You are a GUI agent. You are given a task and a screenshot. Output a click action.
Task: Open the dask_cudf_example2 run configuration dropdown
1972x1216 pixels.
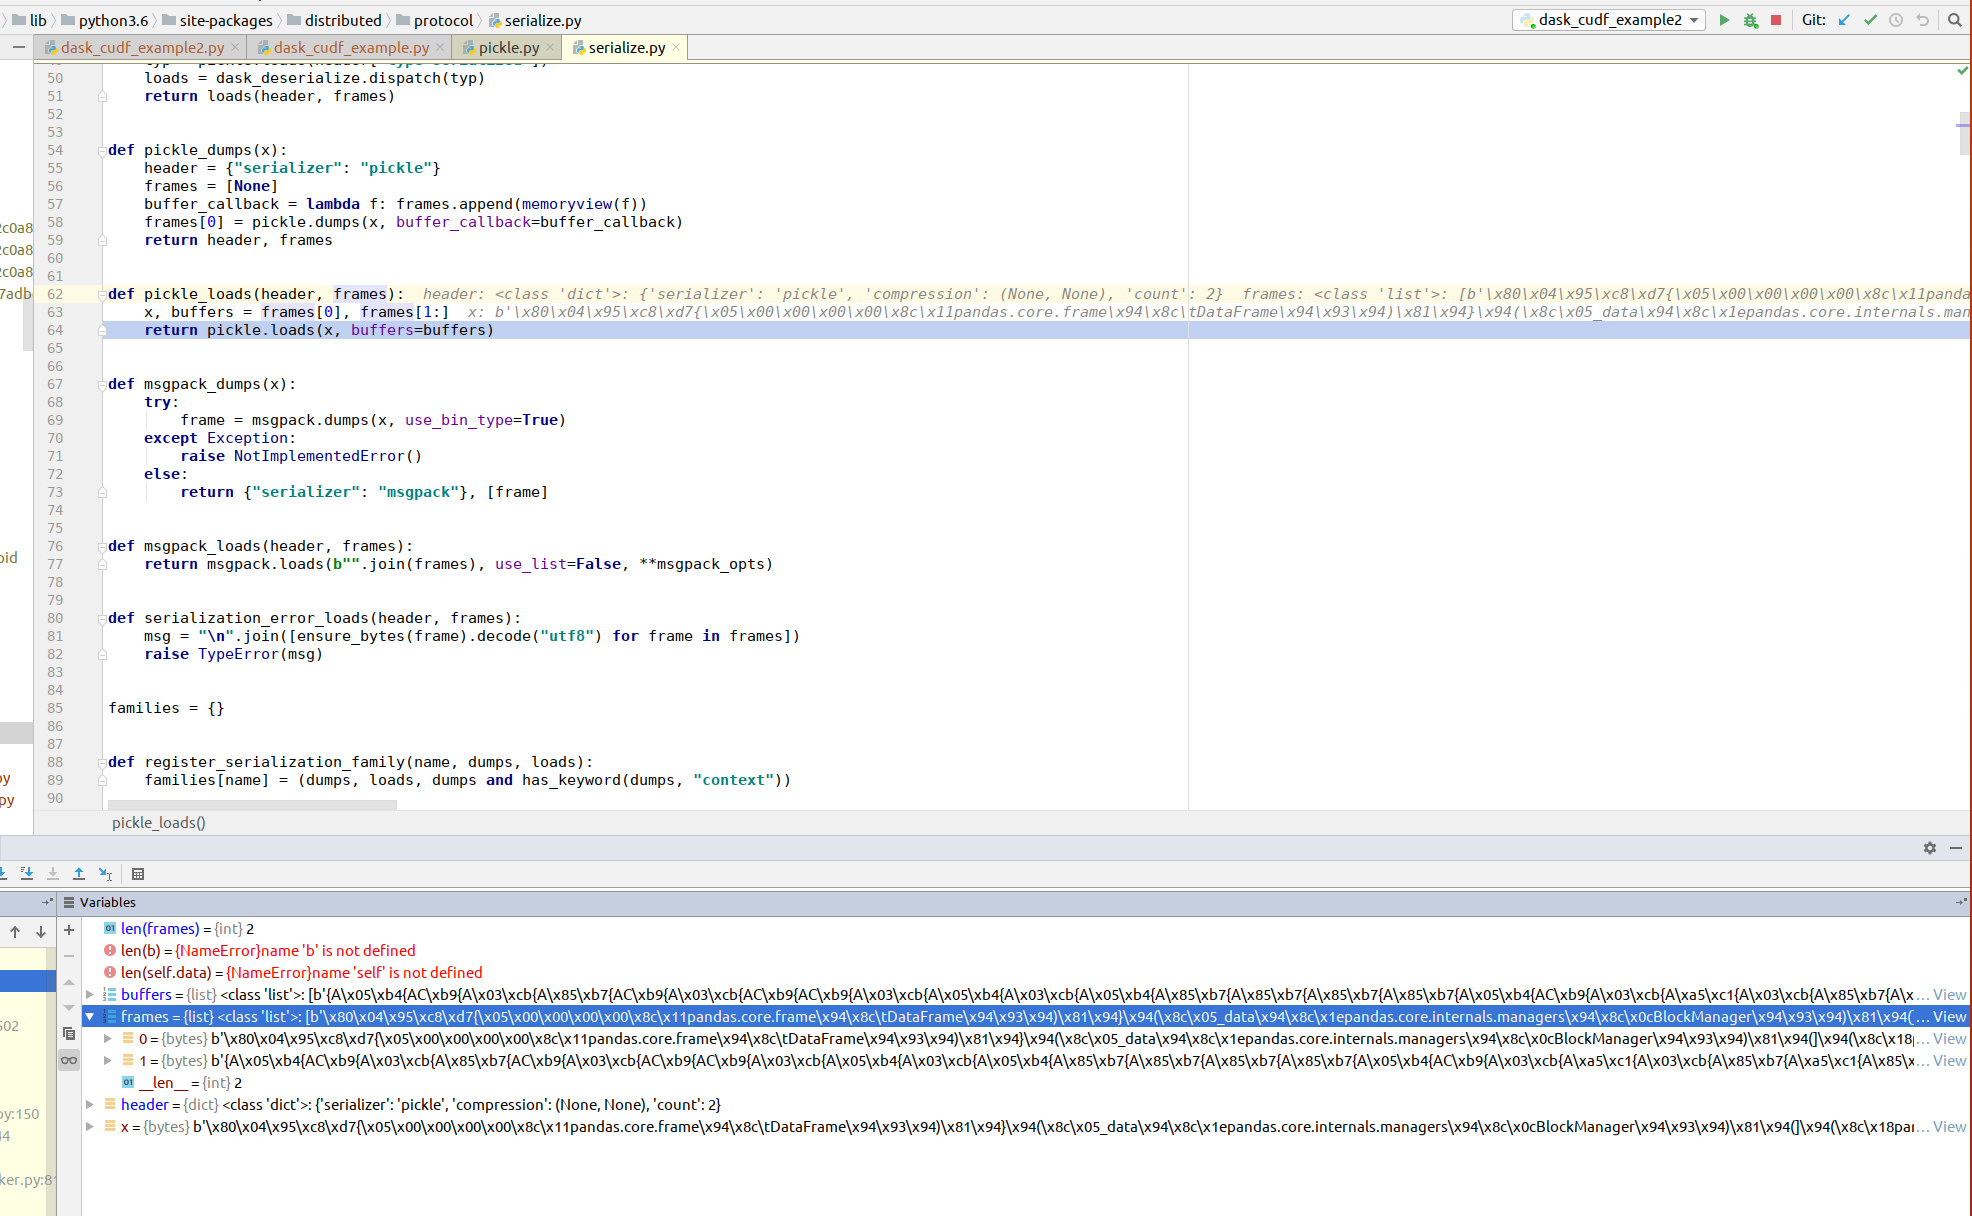[1694, 19]
